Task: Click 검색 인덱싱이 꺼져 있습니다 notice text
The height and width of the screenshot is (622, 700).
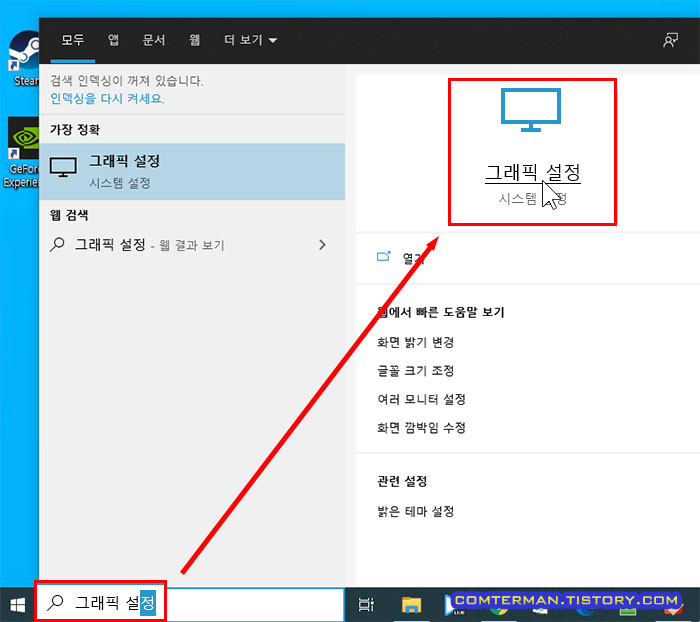Action: (126, 81)
